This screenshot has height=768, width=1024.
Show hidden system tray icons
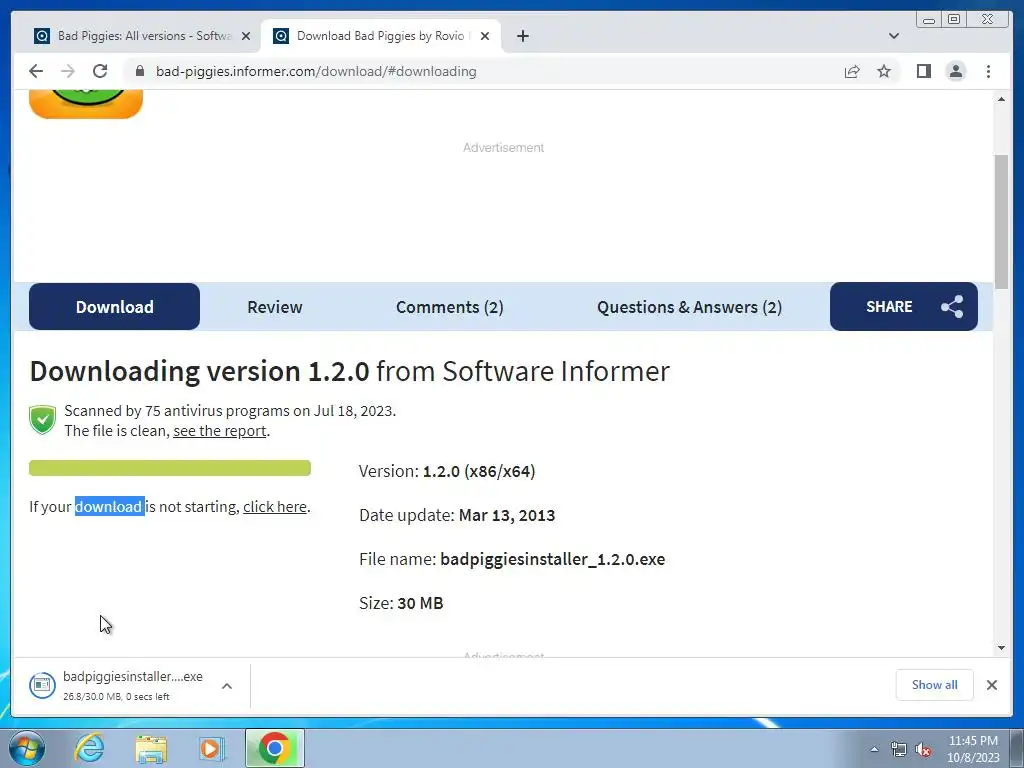click(x=874, y=749)
